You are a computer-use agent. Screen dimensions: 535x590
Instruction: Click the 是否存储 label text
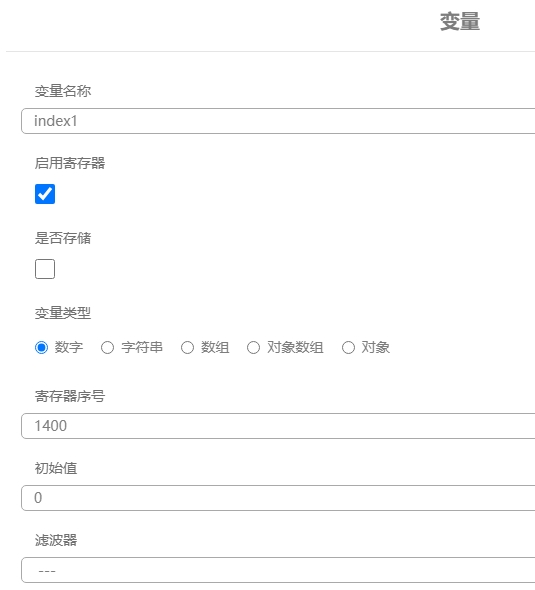point(63,238)
